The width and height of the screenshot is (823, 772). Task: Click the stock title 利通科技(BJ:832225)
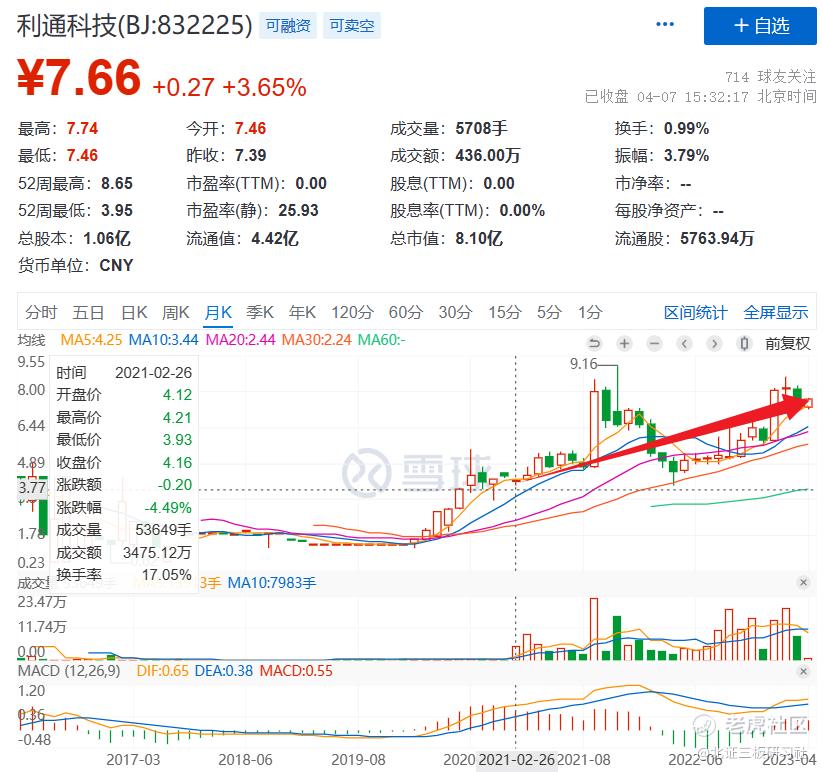coord(134,25)
